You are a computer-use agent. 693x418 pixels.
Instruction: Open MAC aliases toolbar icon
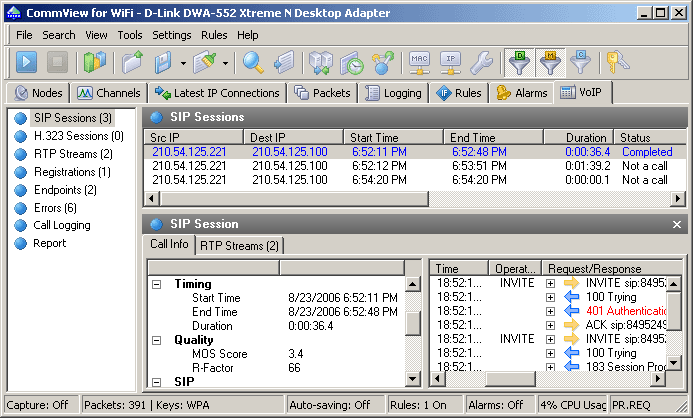(x=419, y=62)
